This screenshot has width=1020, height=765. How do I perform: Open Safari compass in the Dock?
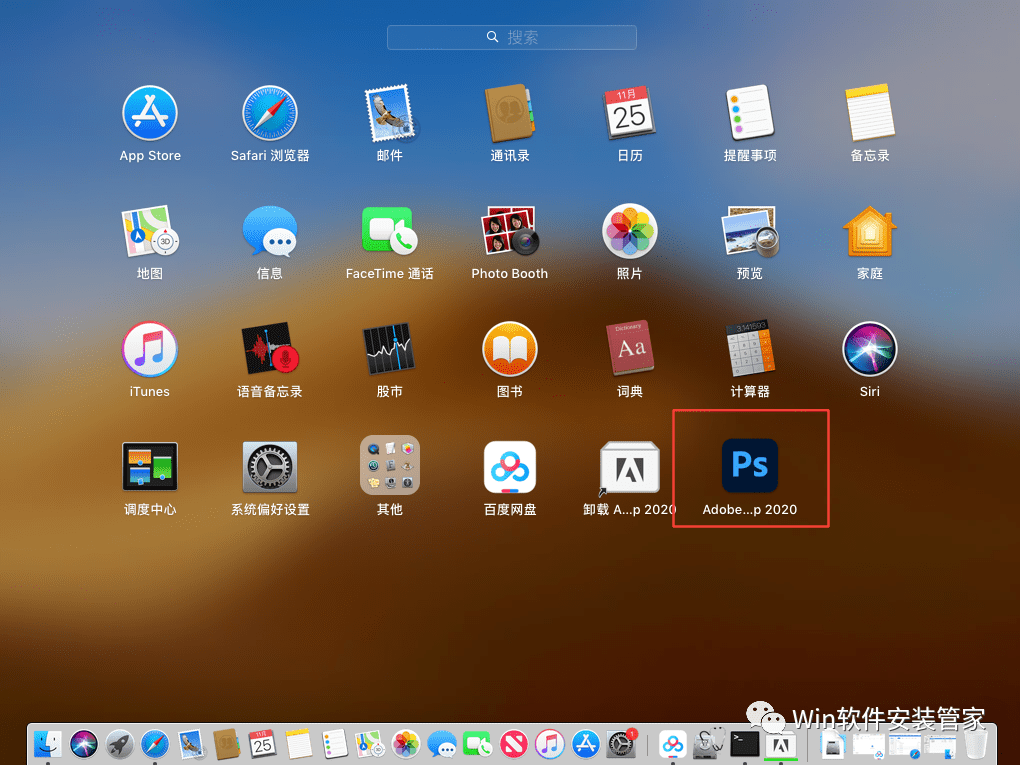tap(155, 744)
